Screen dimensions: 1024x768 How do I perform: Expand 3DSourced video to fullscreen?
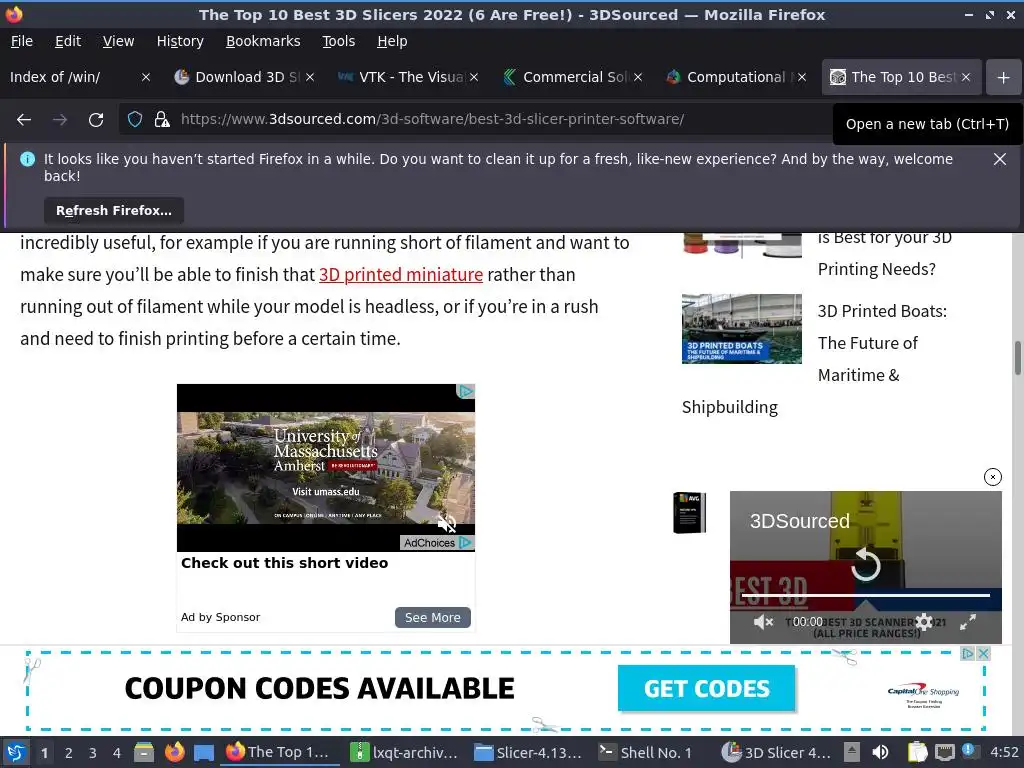[967, 622]
